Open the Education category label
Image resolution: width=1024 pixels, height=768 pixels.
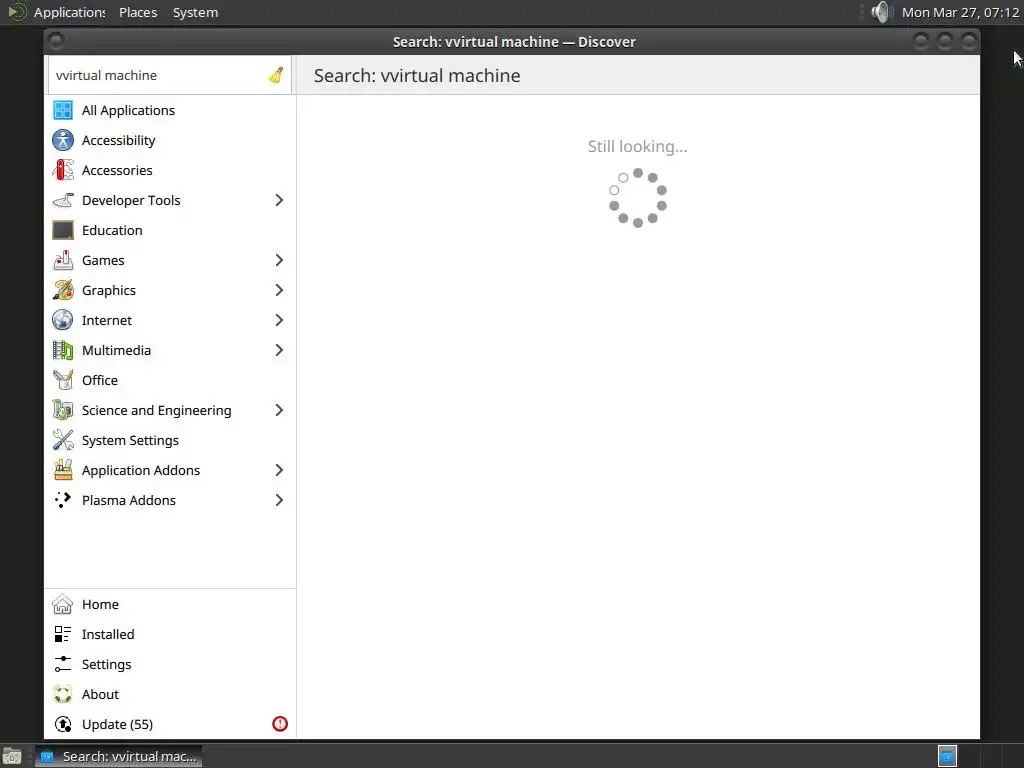tap(112, 231)
